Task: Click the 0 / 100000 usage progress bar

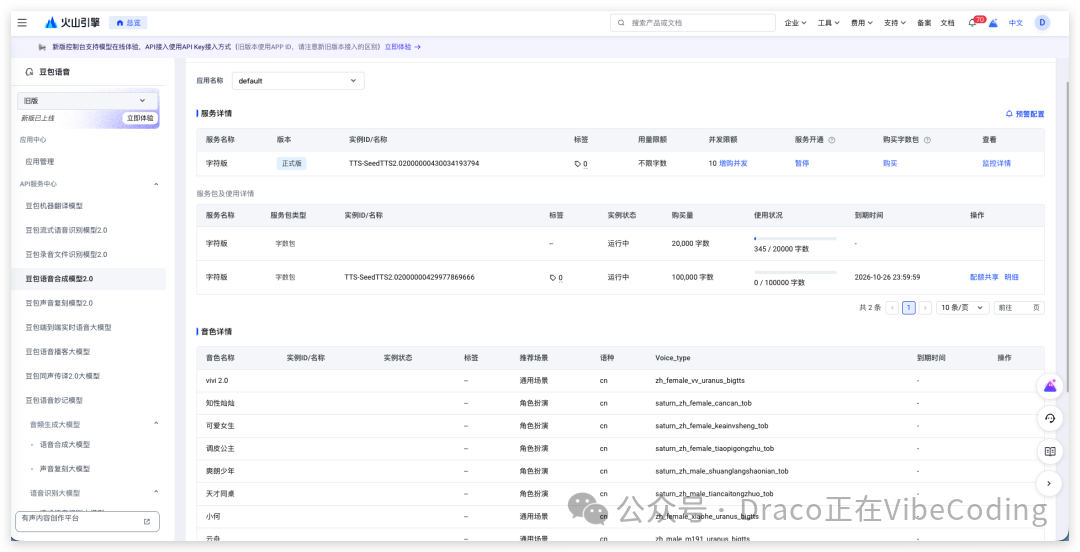Action: pos(796,272)
